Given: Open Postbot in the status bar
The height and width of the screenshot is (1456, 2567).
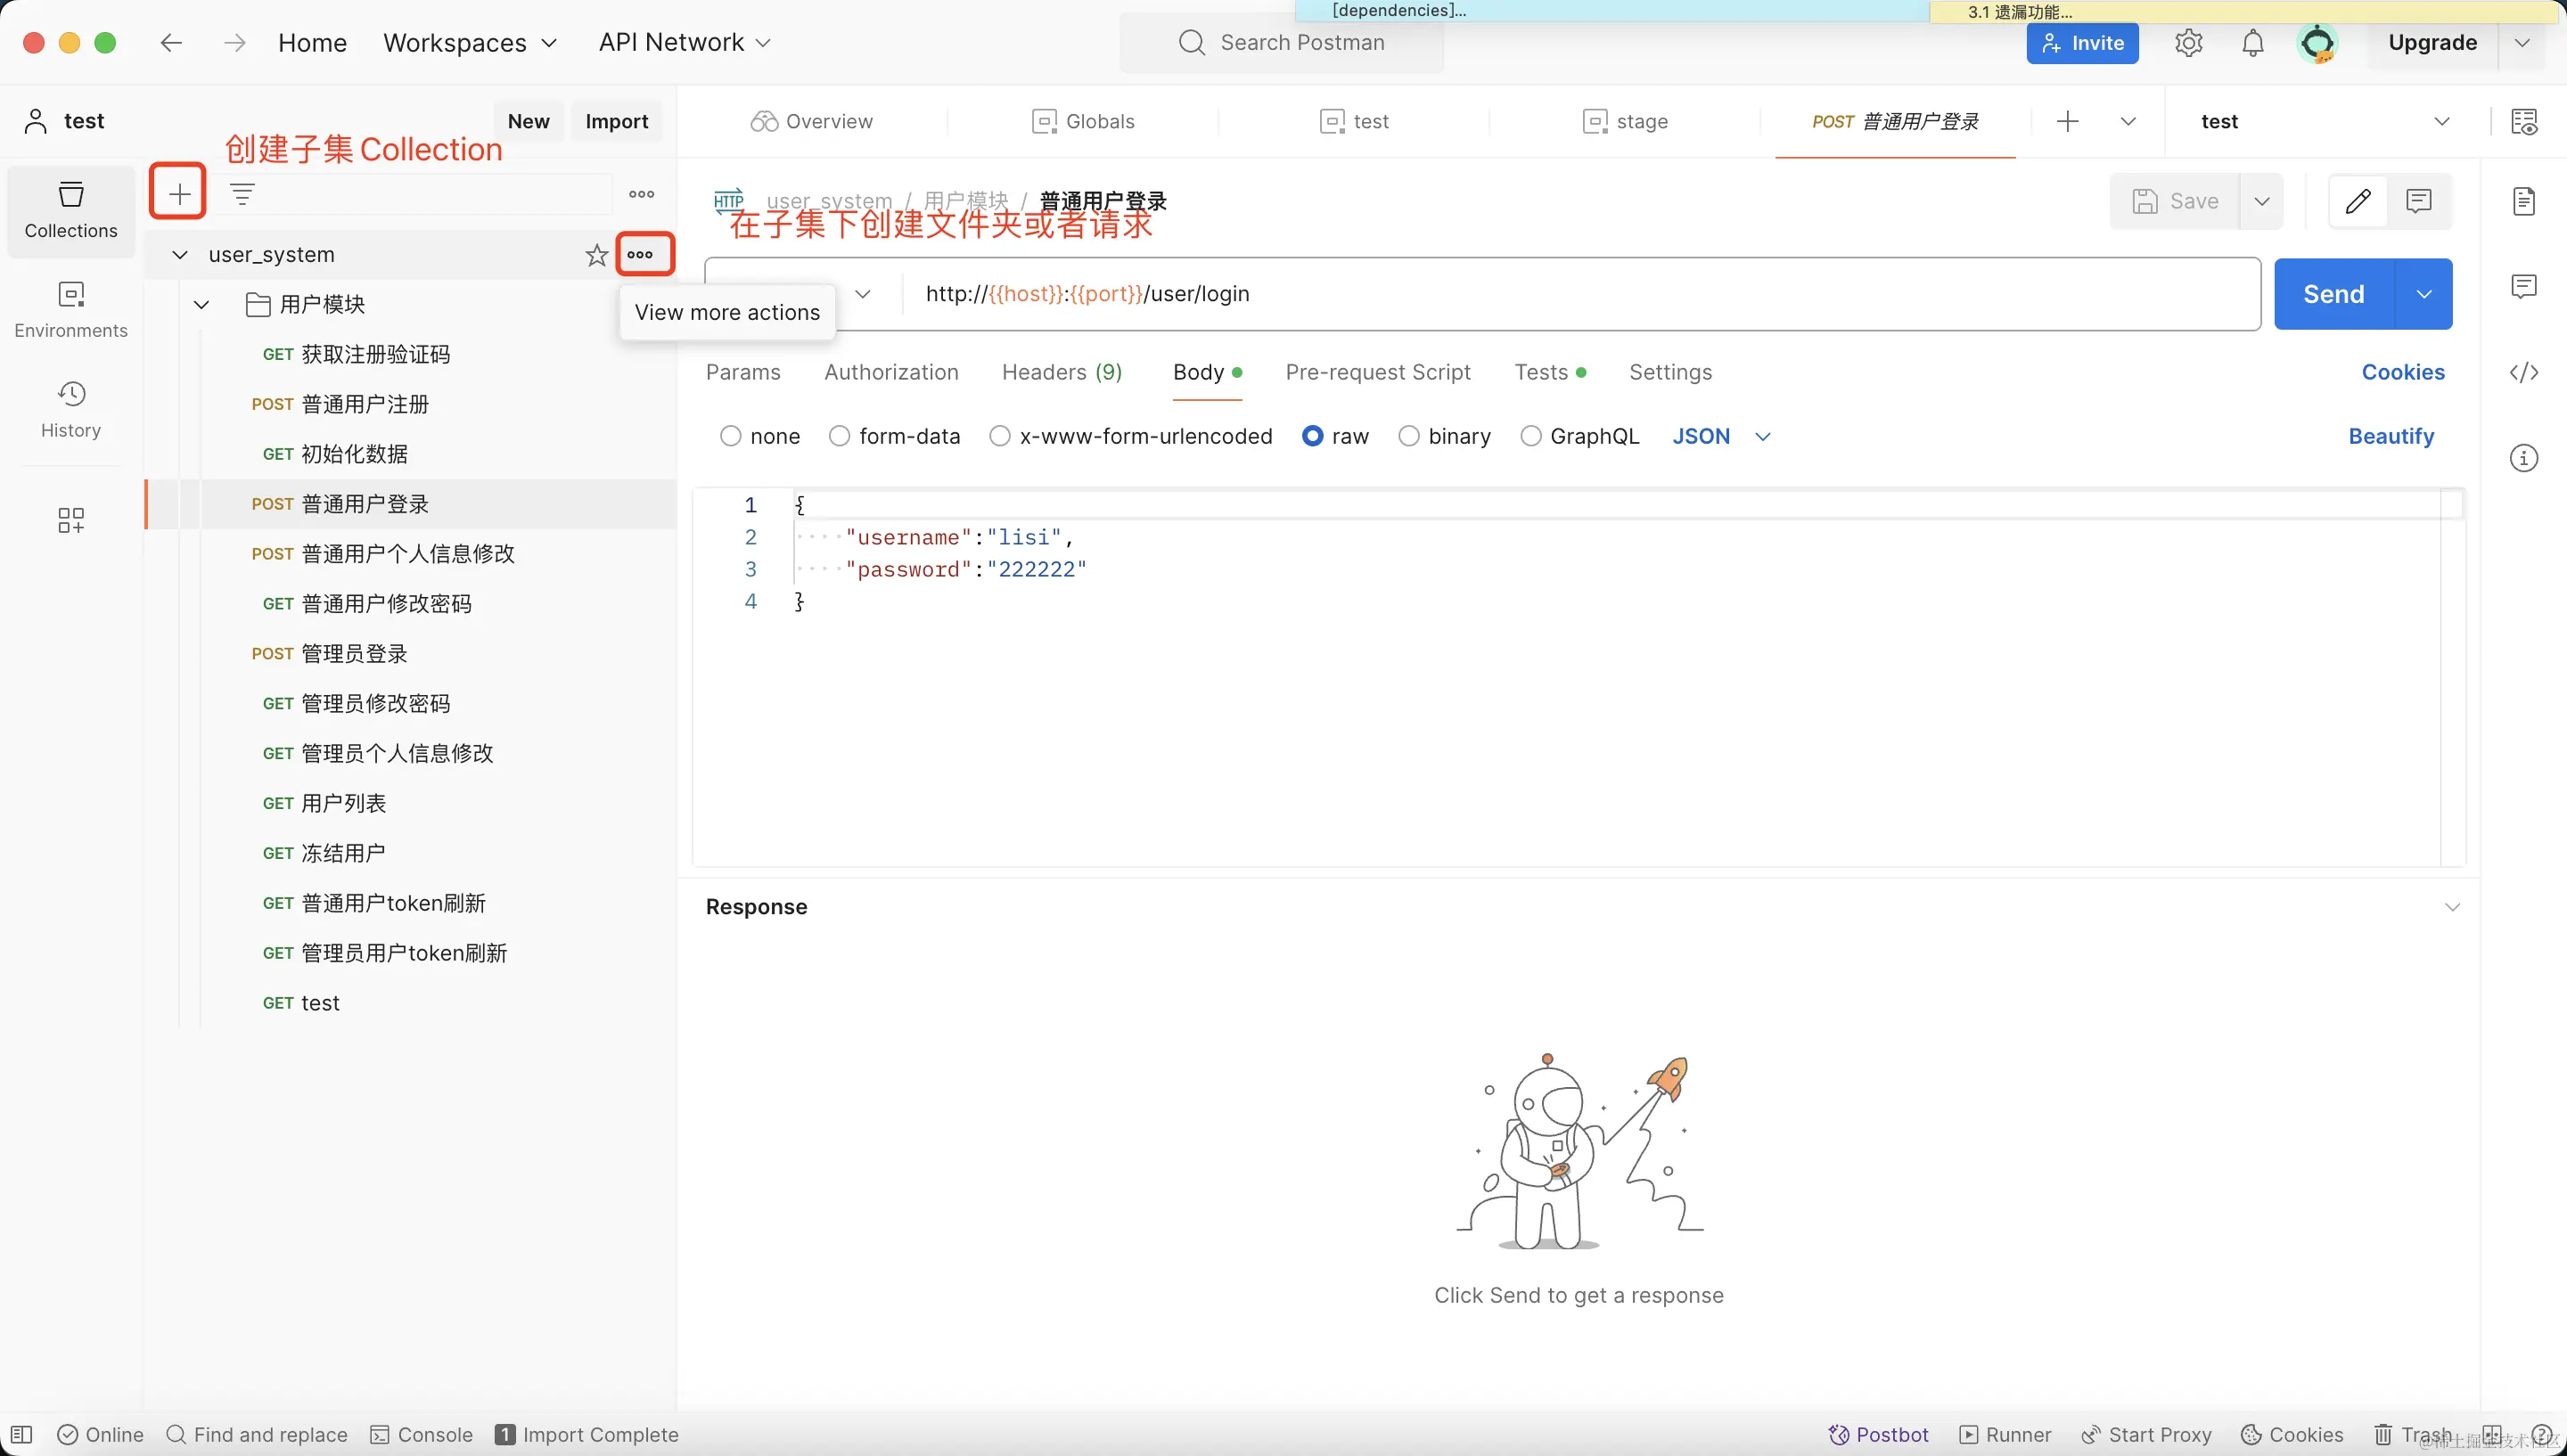Looking at the screenshot, I should click(1878, 1434).
